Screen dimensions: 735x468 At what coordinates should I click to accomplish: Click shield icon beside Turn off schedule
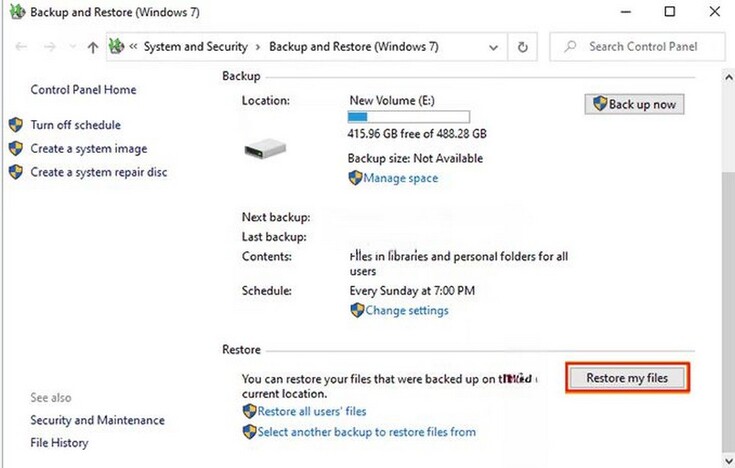point(16,125)
